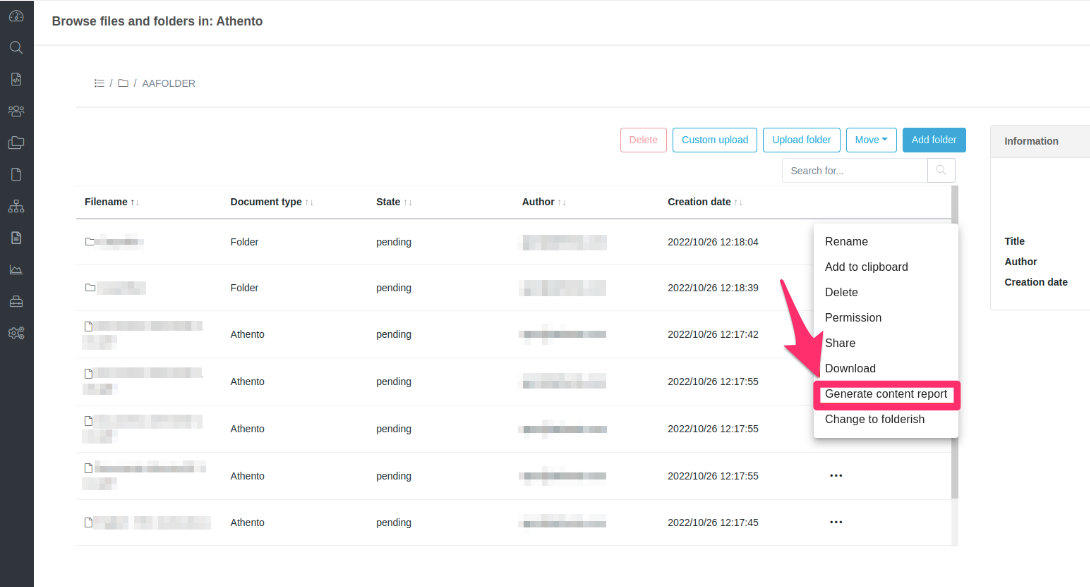The image size is (1090, 587).
Task: Select Generate content report from context menu
Action: point(885,394)
